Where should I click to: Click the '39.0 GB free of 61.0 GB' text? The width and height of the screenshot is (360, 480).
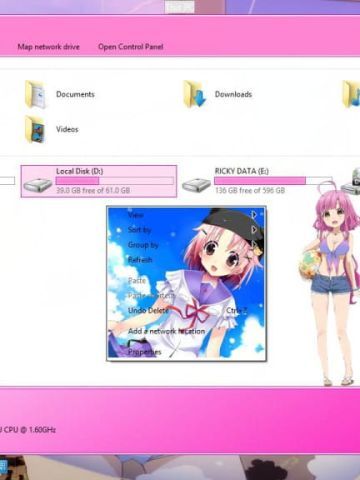point(93,191)
